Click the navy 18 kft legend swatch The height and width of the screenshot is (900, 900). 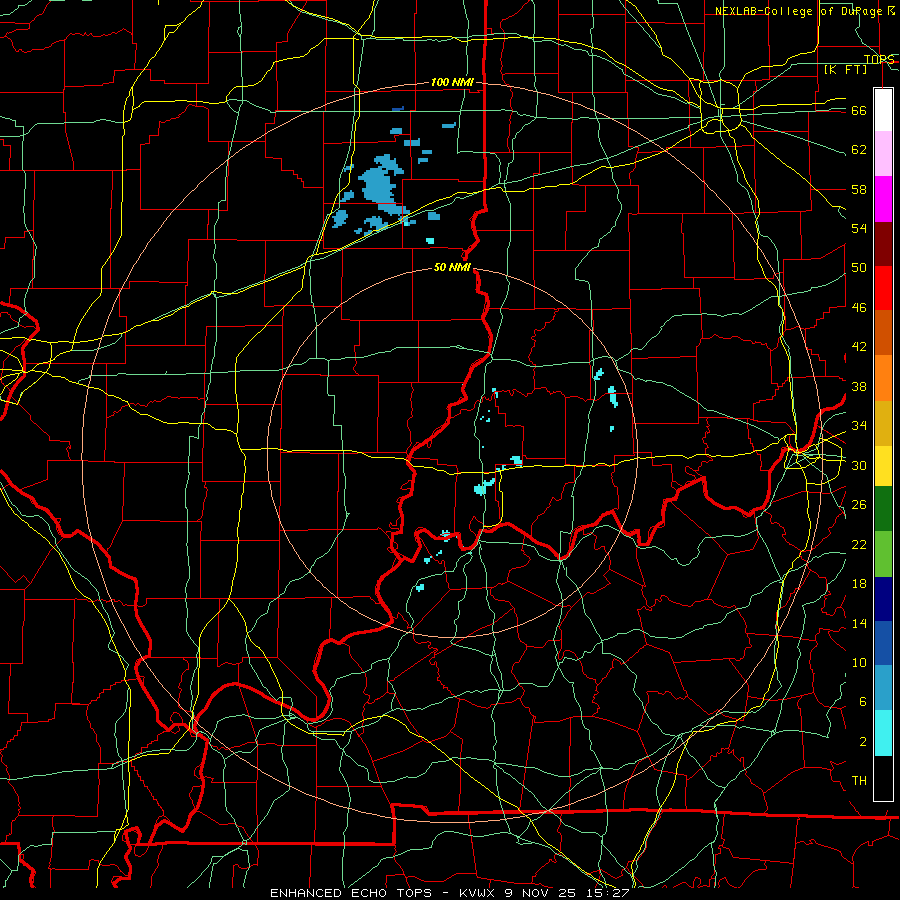click(883, 599)
